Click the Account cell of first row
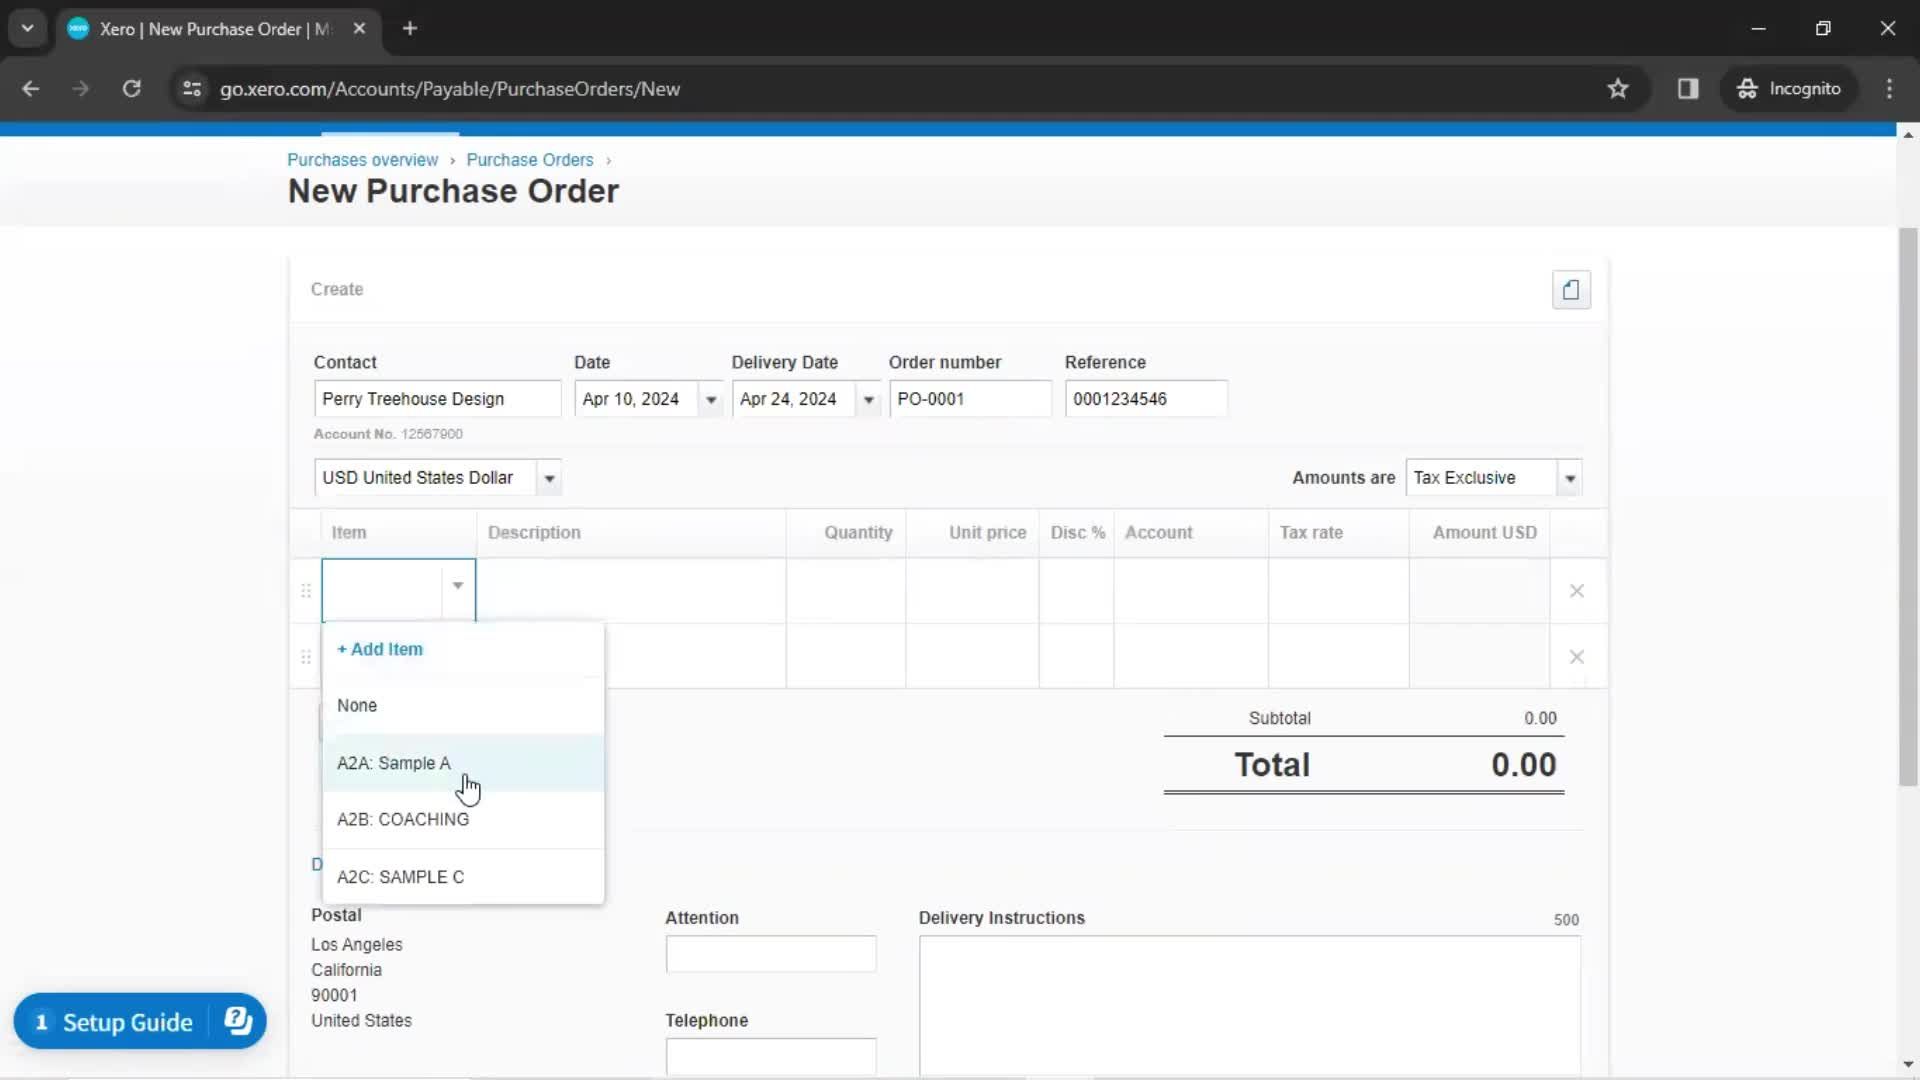The height and width of the screenshot is (1080, 1920). 1191,591
